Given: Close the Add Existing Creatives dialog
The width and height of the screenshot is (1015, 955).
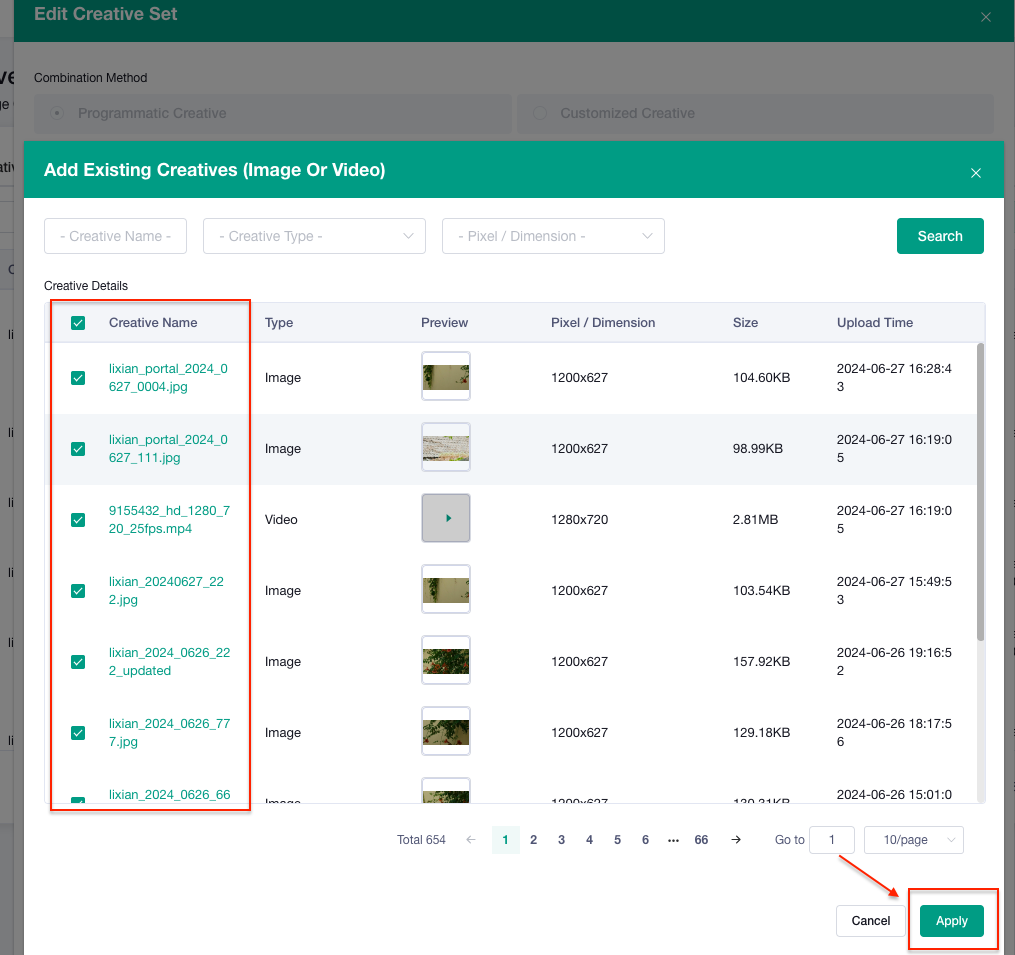Looking at the screenshot, I should point(976,173).
